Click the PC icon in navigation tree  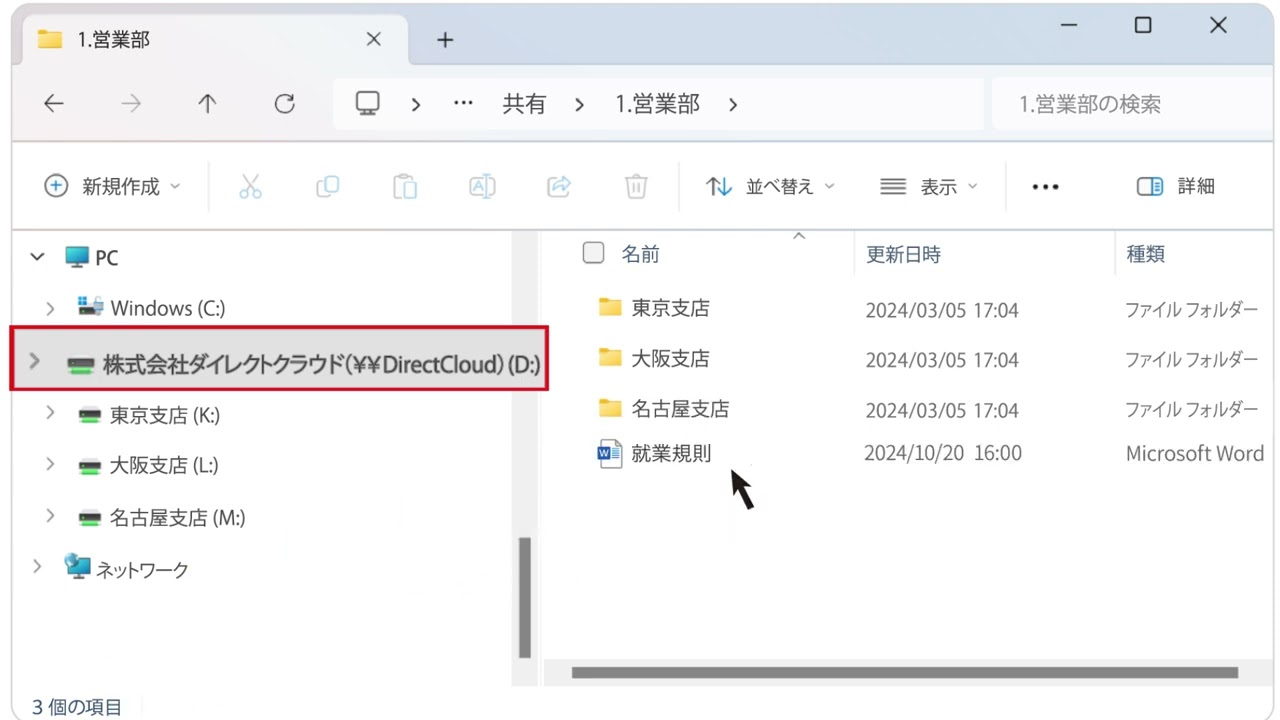point(76,257)
